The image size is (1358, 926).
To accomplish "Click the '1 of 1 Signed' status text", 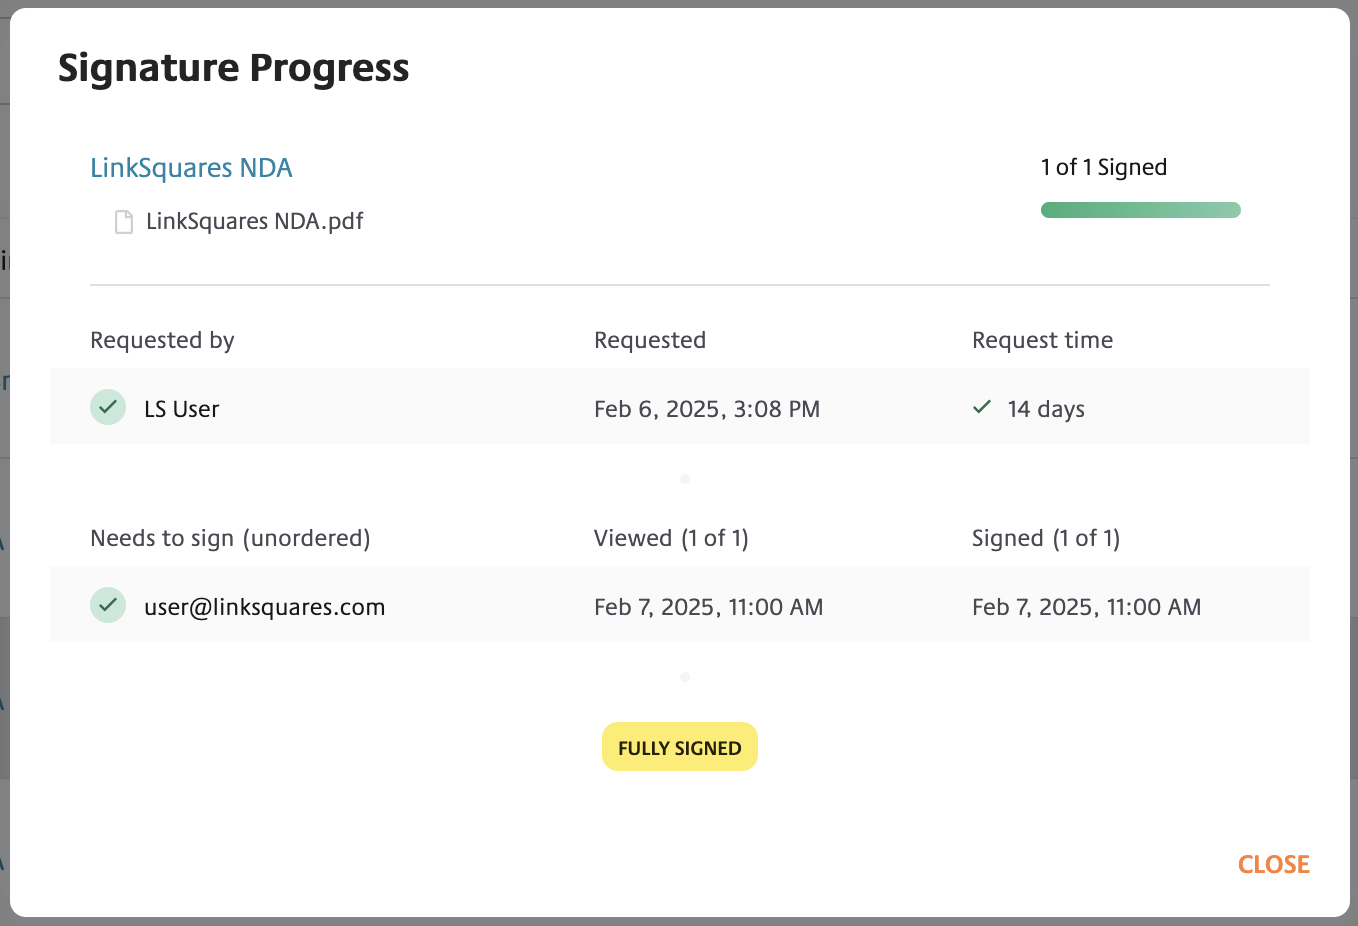I will point(1104,167).
